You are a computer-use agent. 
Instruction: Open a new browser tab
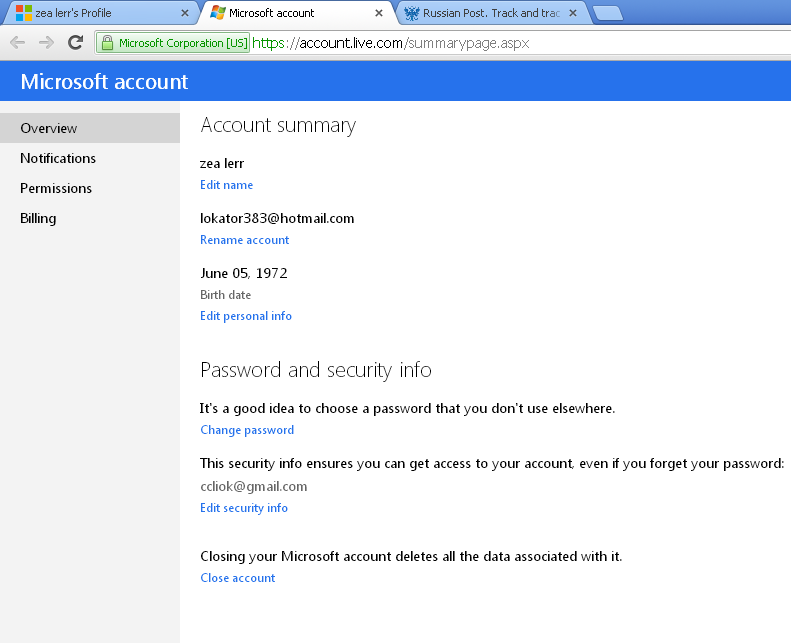click(x=608, y=14)
